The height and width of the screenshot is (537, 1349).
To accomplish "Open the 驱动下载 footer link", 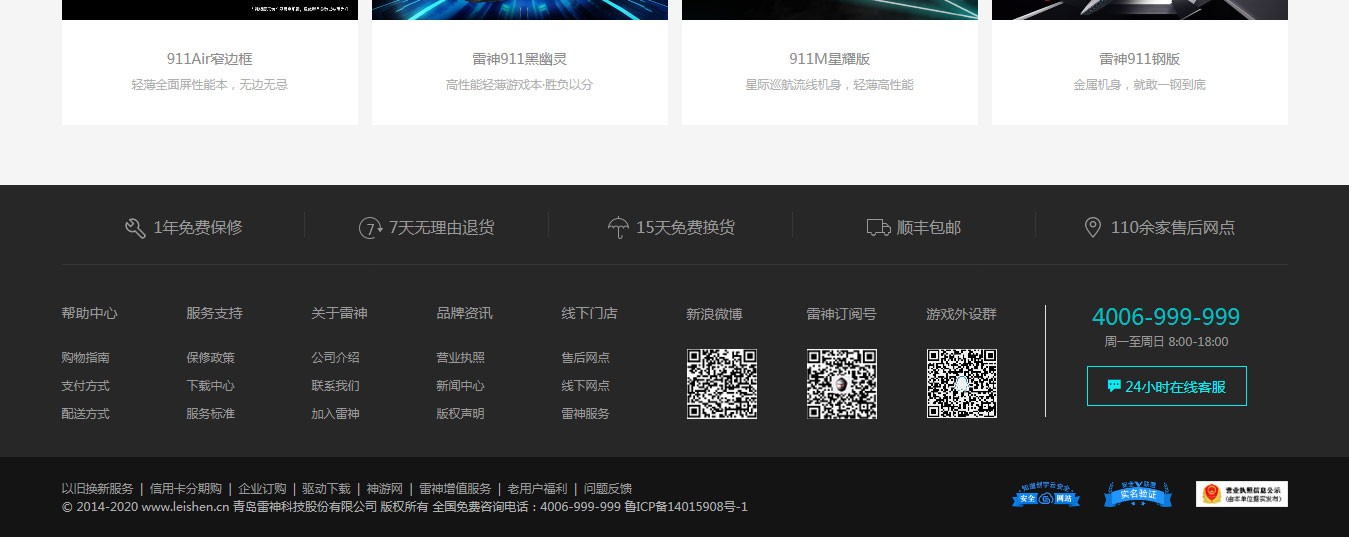I will click(x=327, y=489).
